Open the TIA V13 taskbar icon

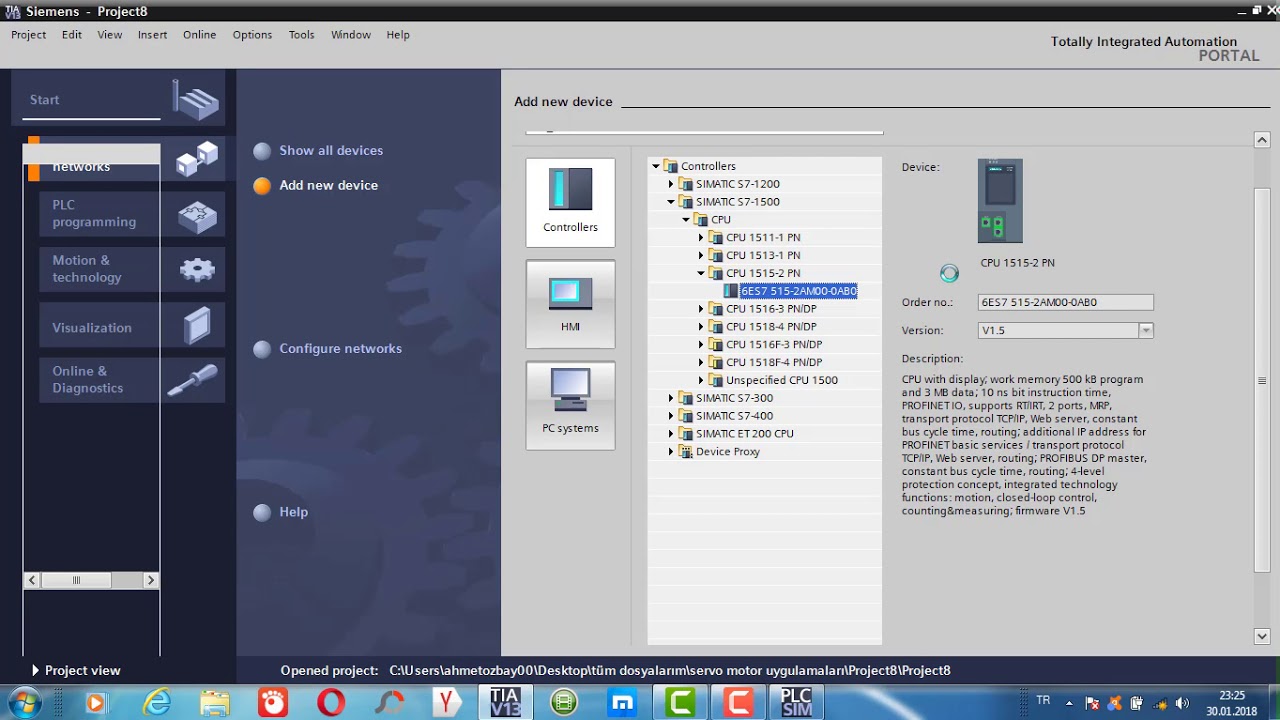point(506,702)
